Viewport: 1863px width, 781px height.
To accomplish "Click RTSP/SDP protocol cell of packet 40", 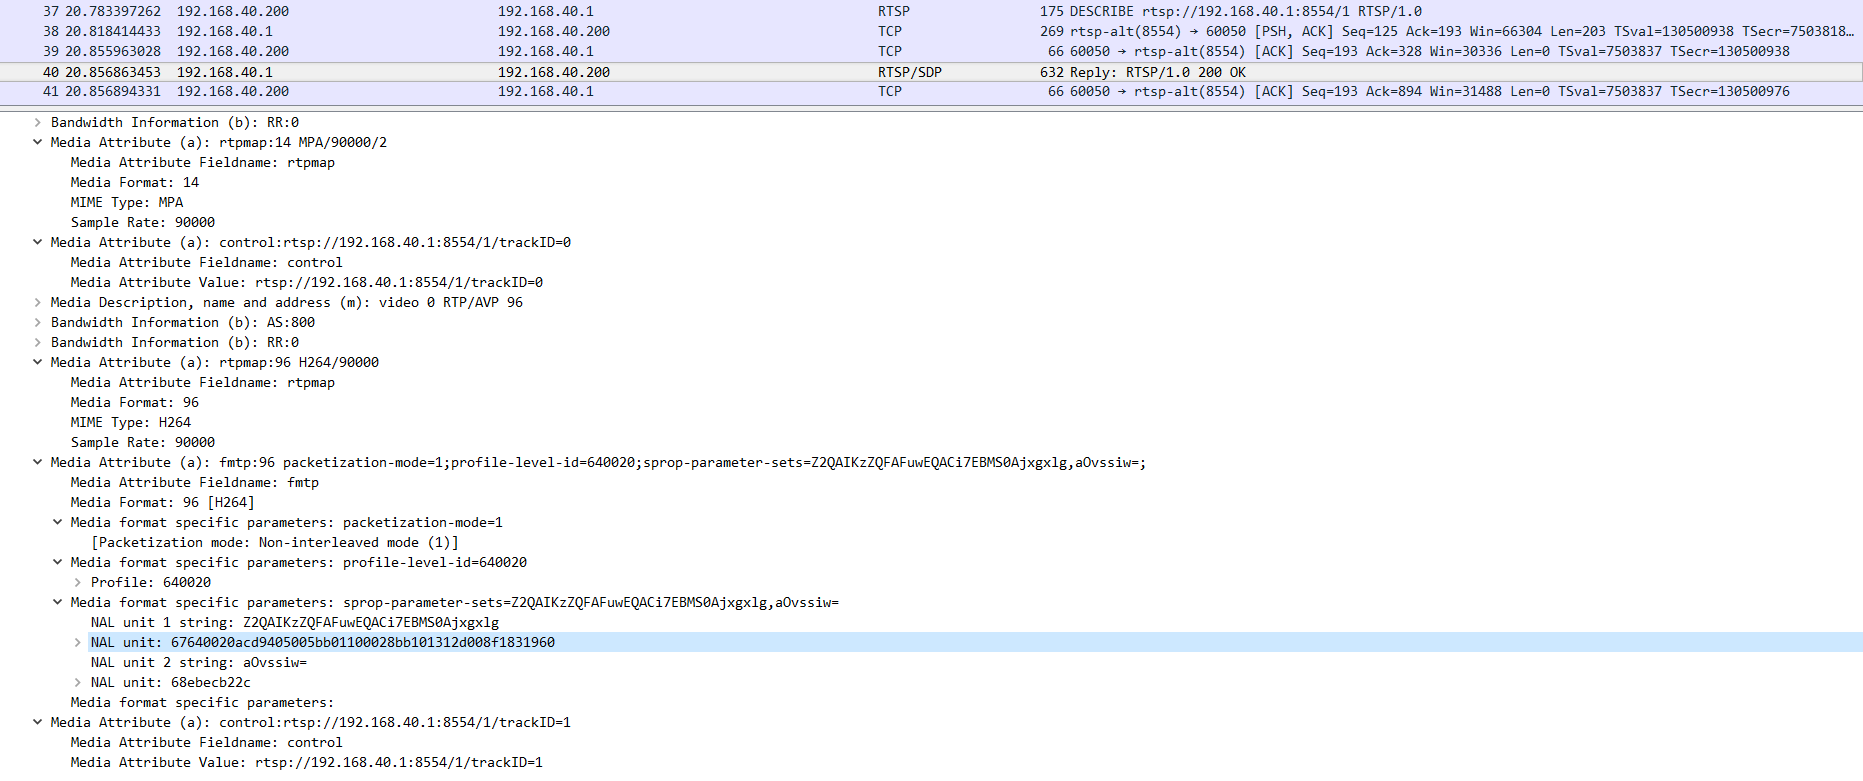I will pos(910,72).
